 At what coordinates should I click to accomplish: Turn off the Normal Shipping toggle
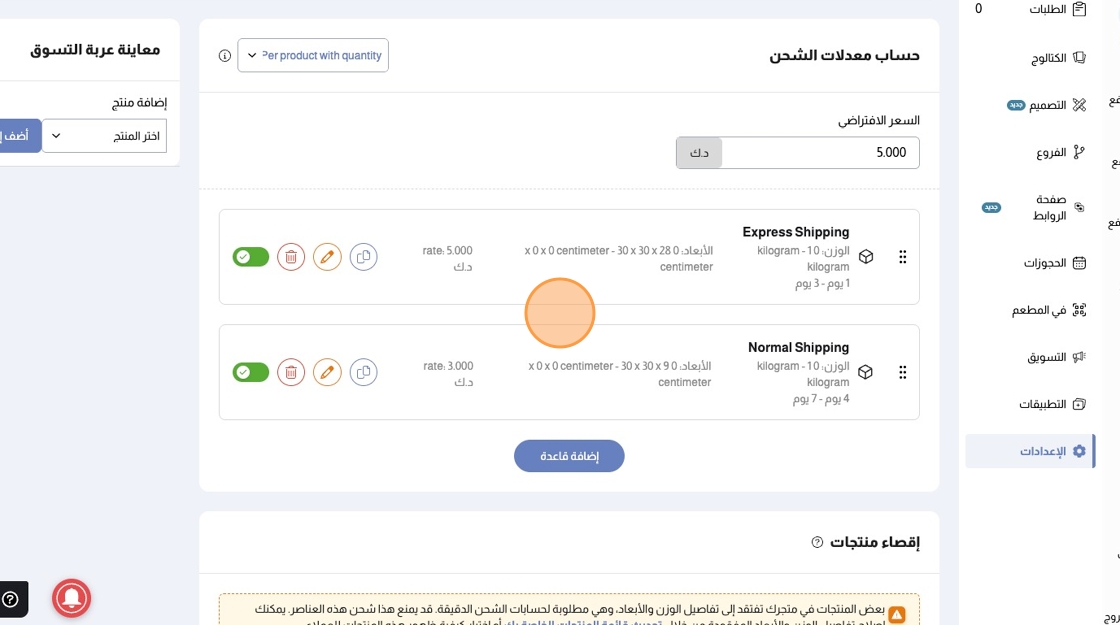251,372
